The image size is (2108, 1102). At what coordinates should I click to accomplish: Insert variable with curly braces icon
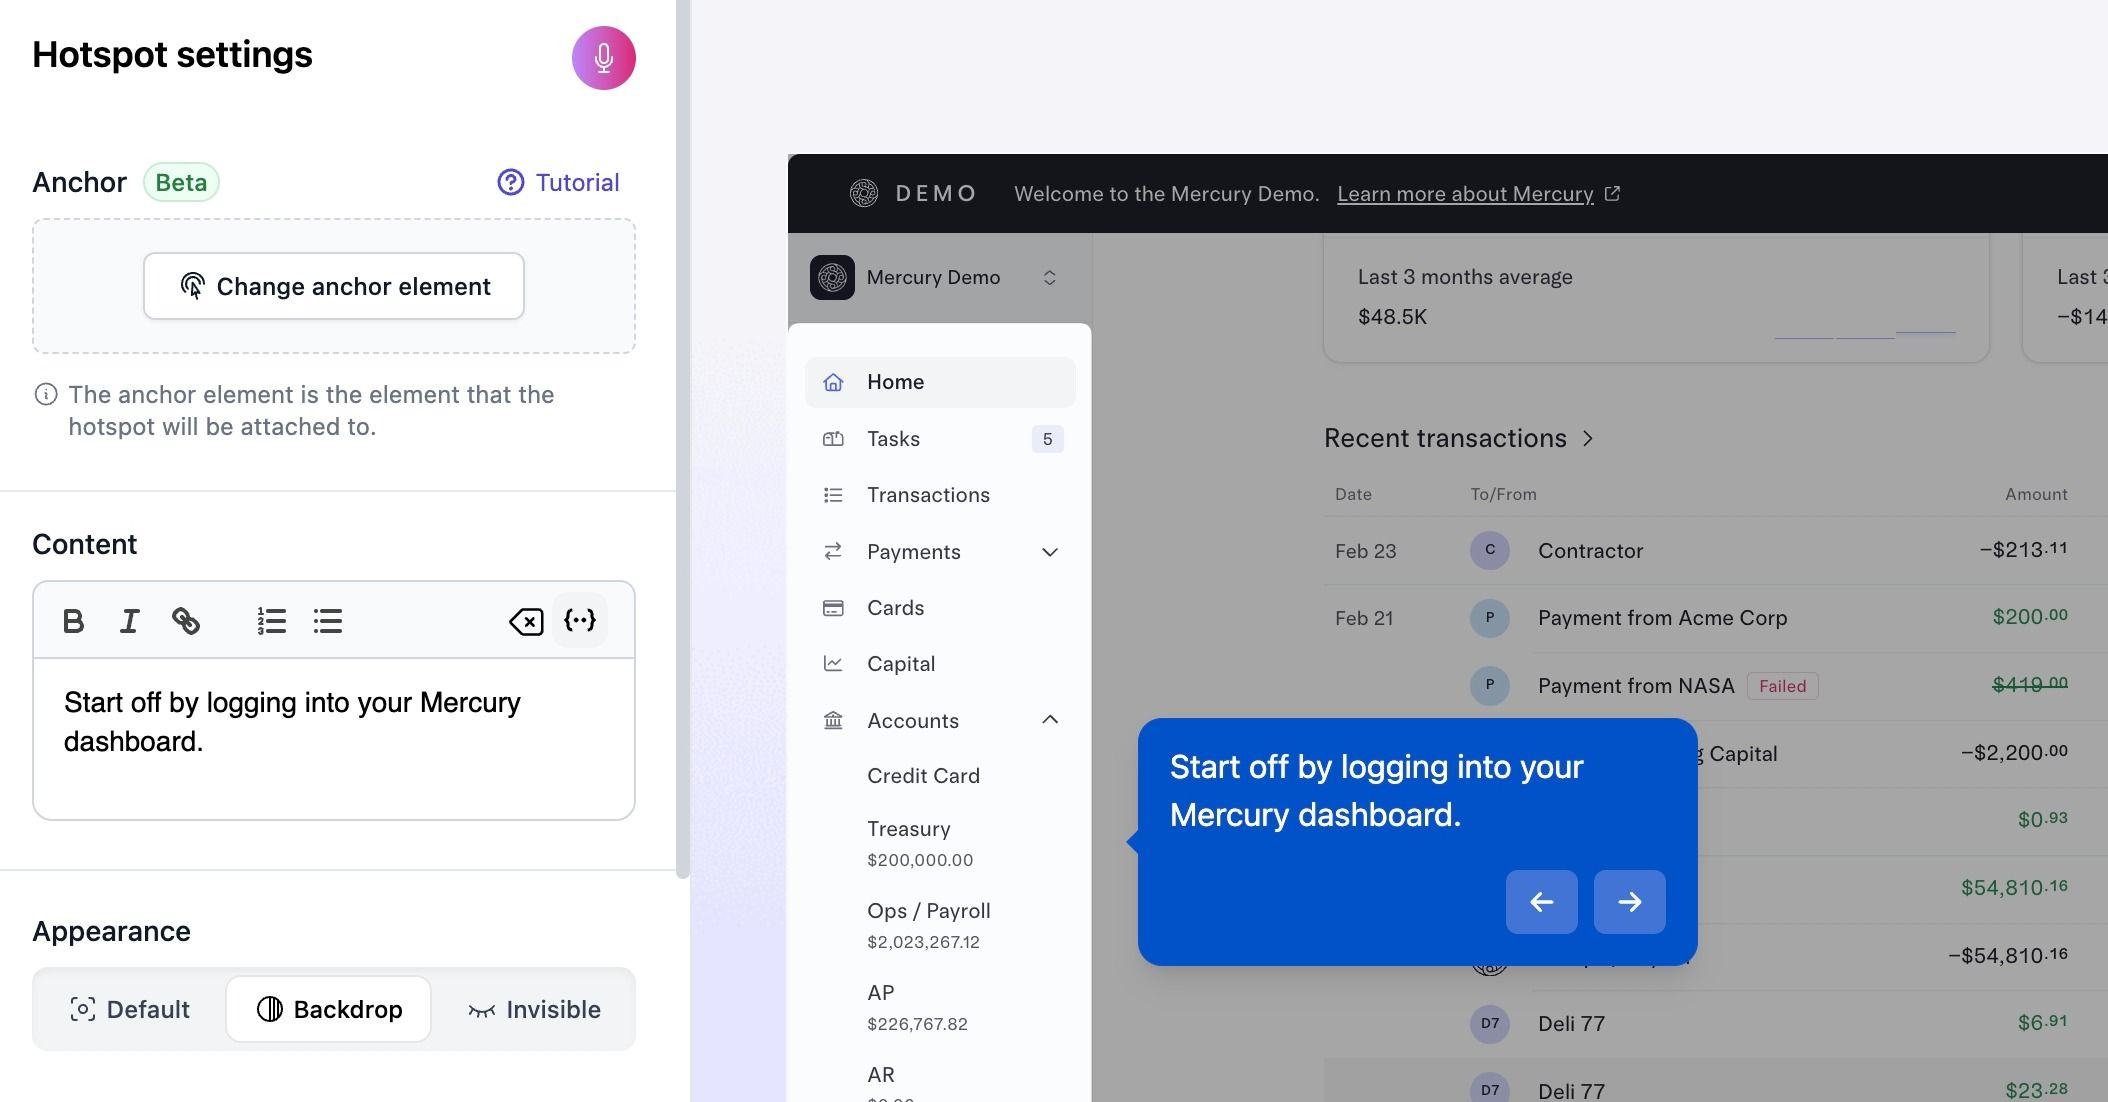point(580,620)
